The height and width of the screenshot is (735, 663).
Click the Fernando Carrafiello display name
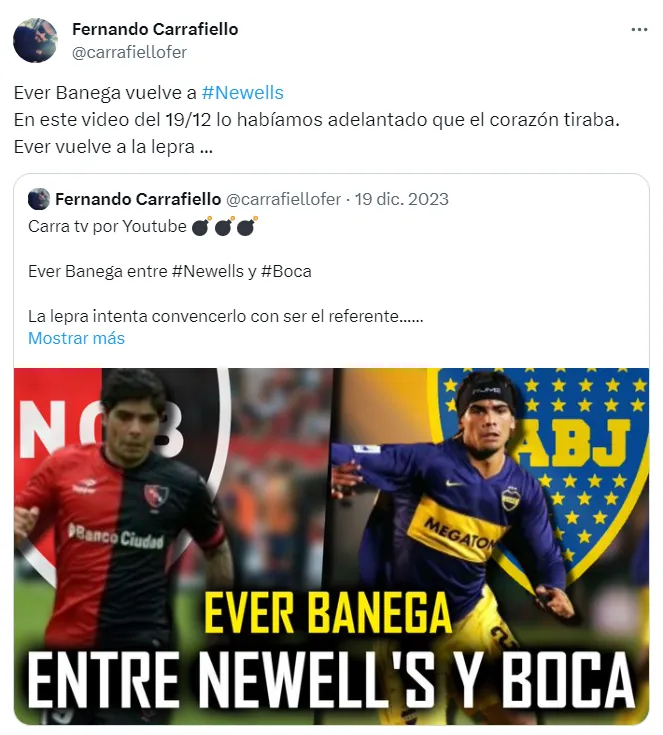coord(155,29)
